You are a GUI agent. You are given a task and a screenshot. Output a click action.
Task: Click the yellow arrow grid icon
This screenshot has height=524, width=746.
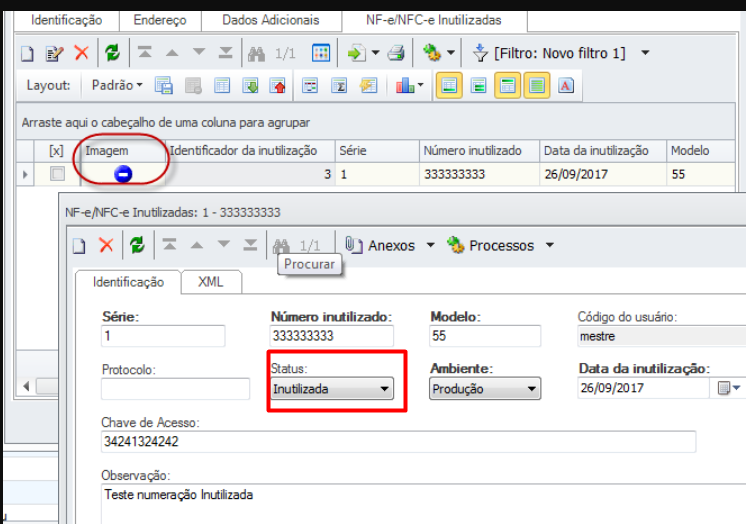point(368,86)
